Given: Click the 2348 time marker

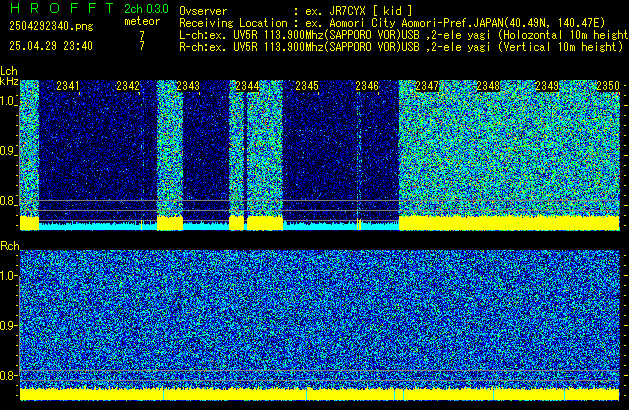Looking at the screenshot, I should click(x=488, y=86).
